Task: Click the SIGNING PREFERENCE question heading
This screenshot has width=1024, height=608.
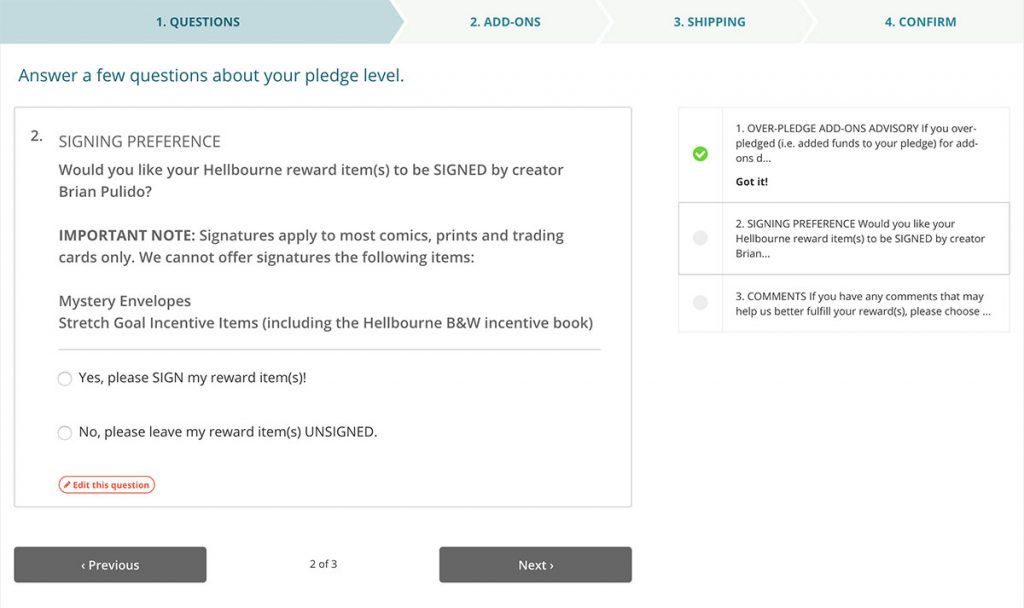Action: click(139, 141)
